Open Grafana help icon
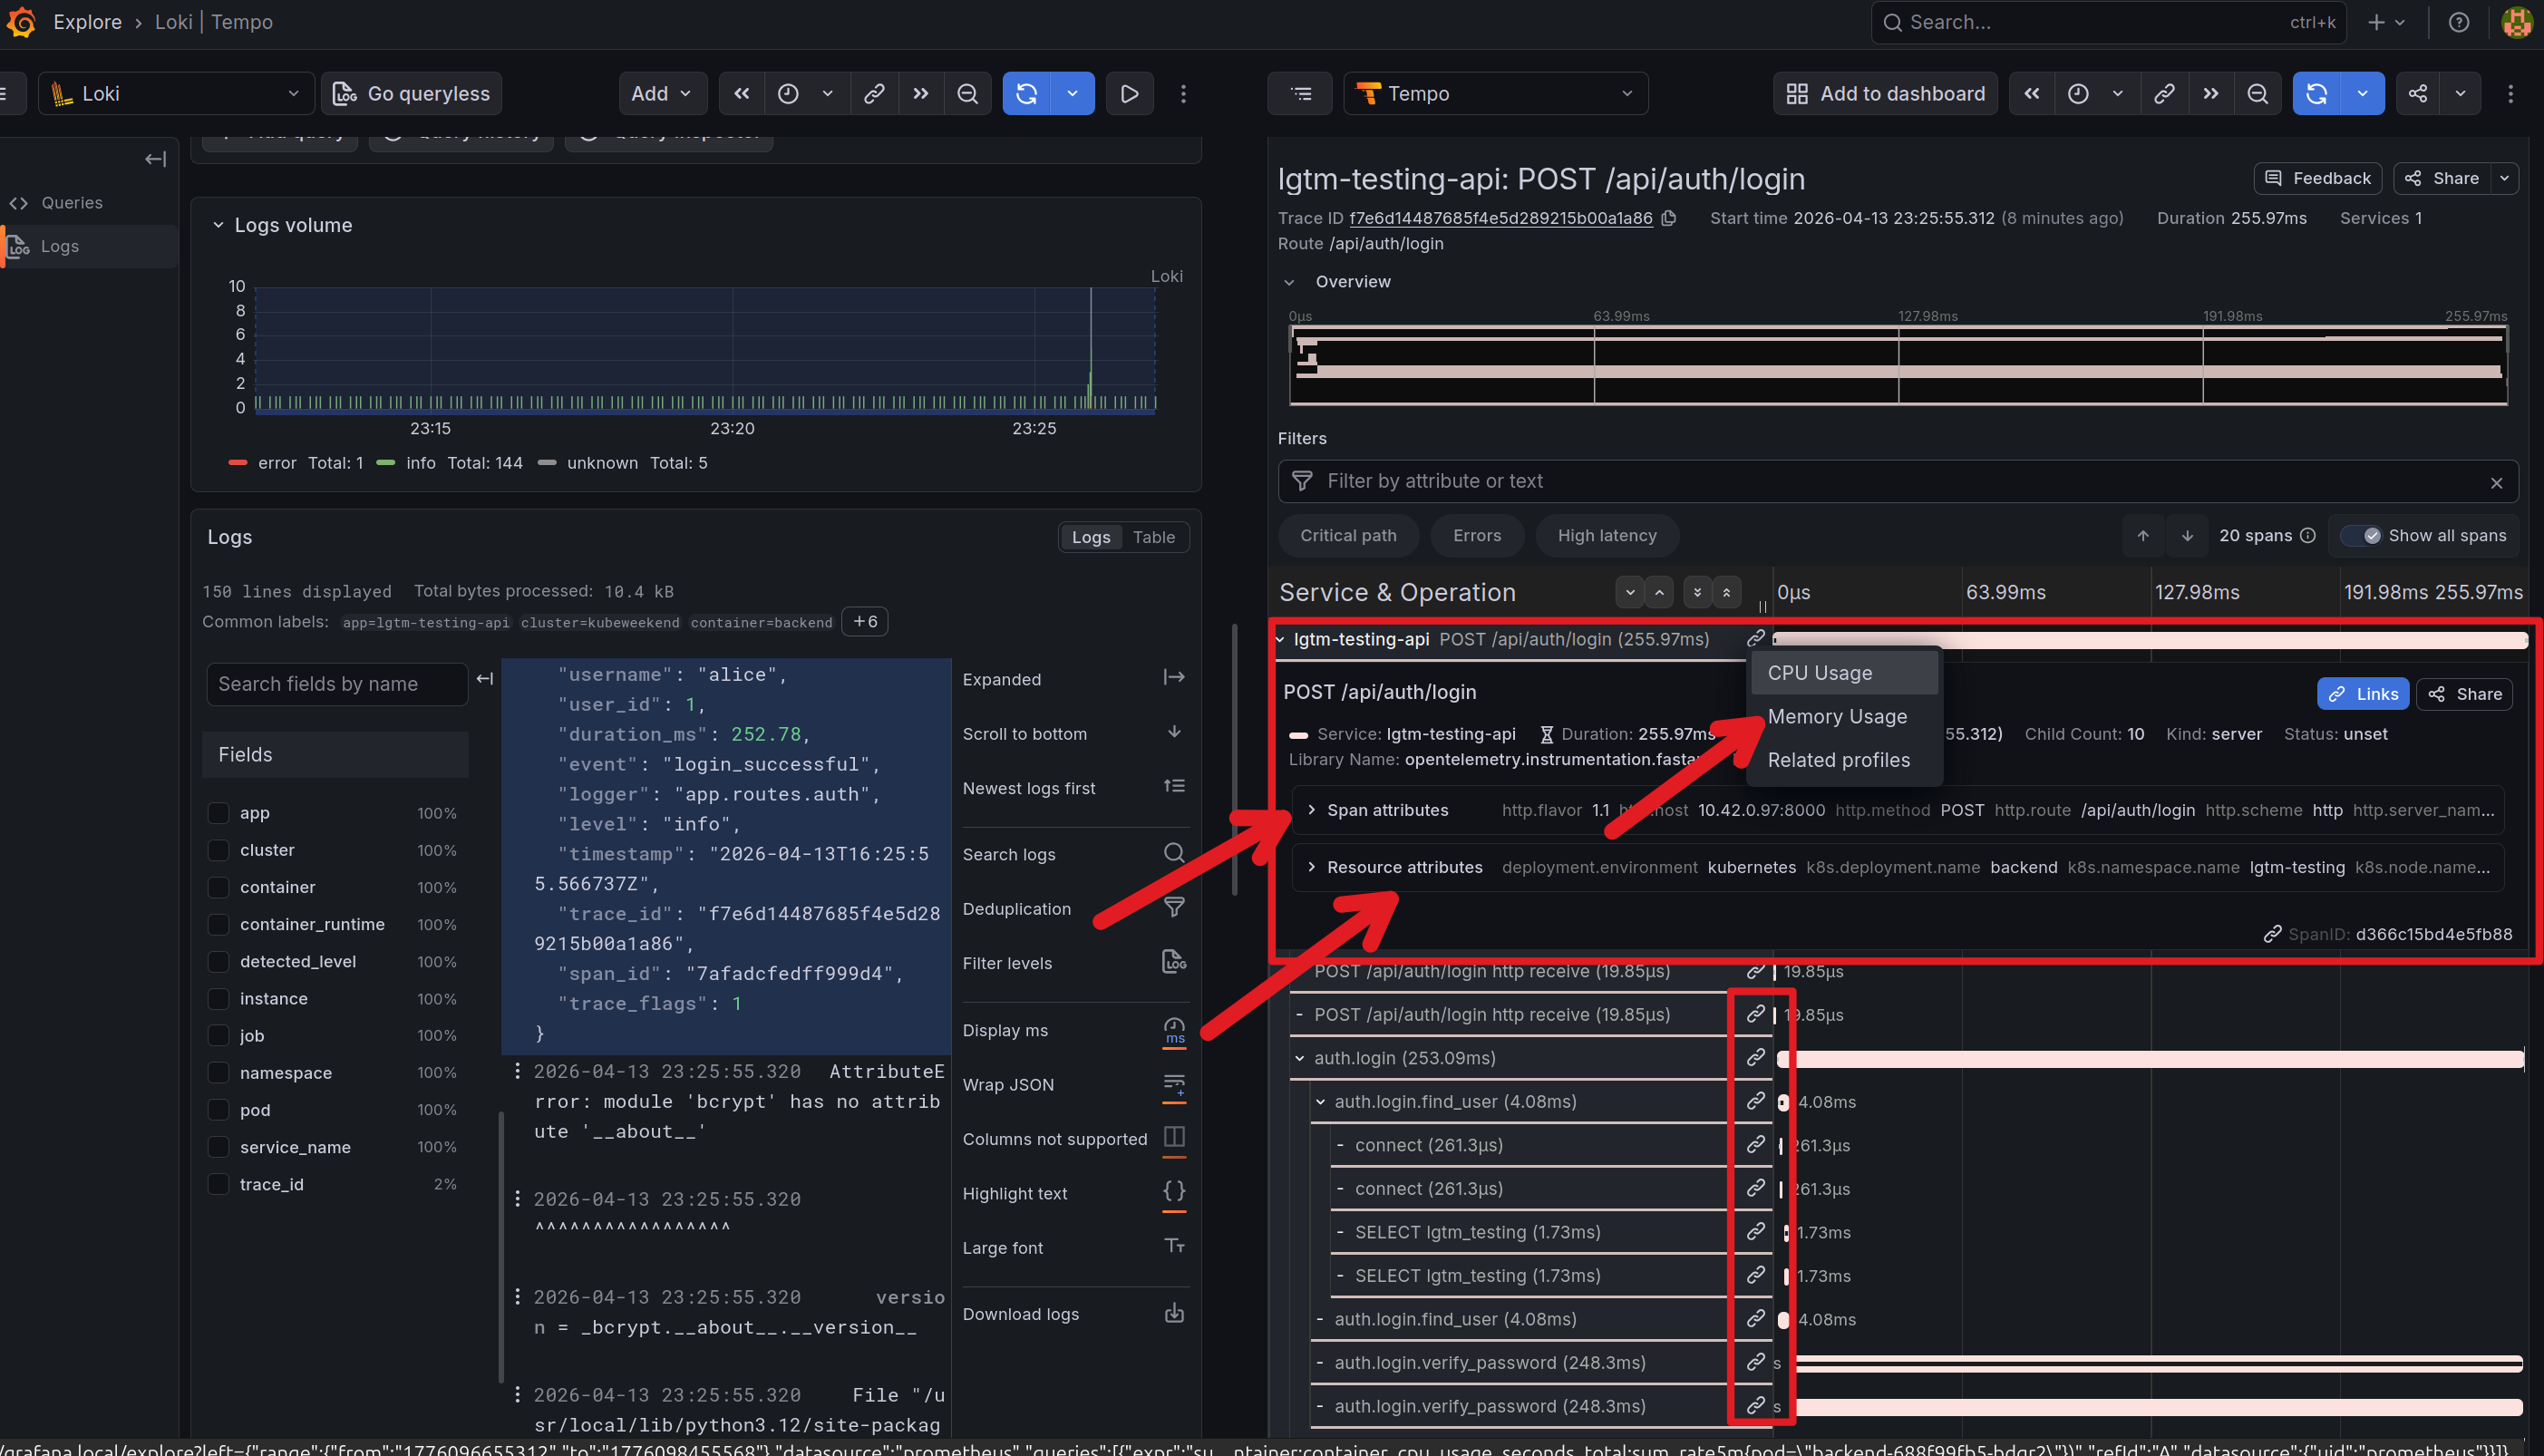The image size is (2544, 1456). tap(2459, 22)
